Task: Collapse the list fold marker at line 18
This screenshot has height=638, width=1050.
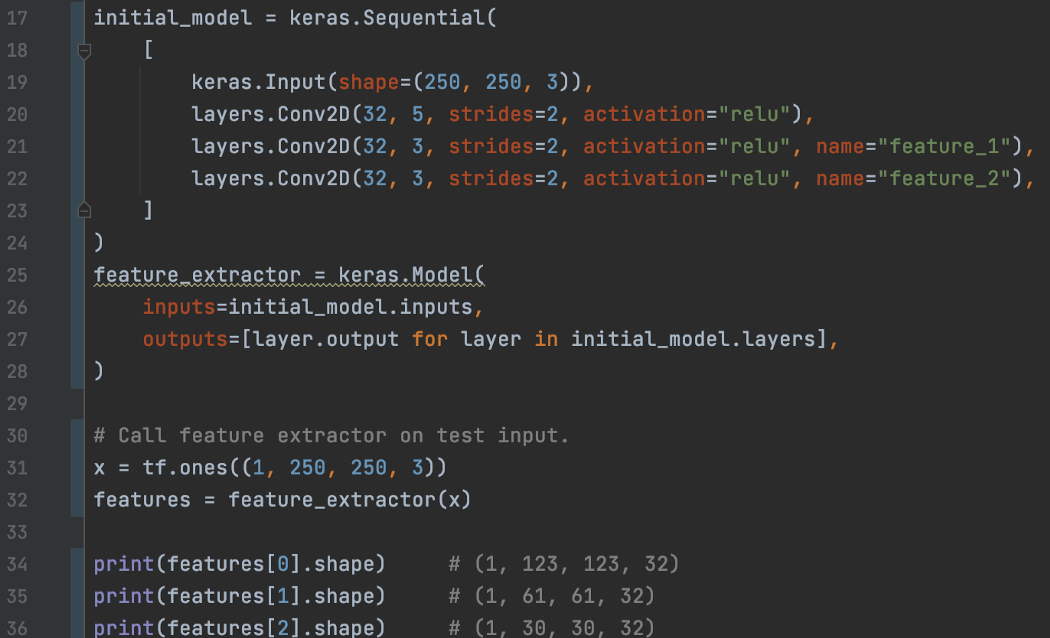Action: tap(84, 50)
